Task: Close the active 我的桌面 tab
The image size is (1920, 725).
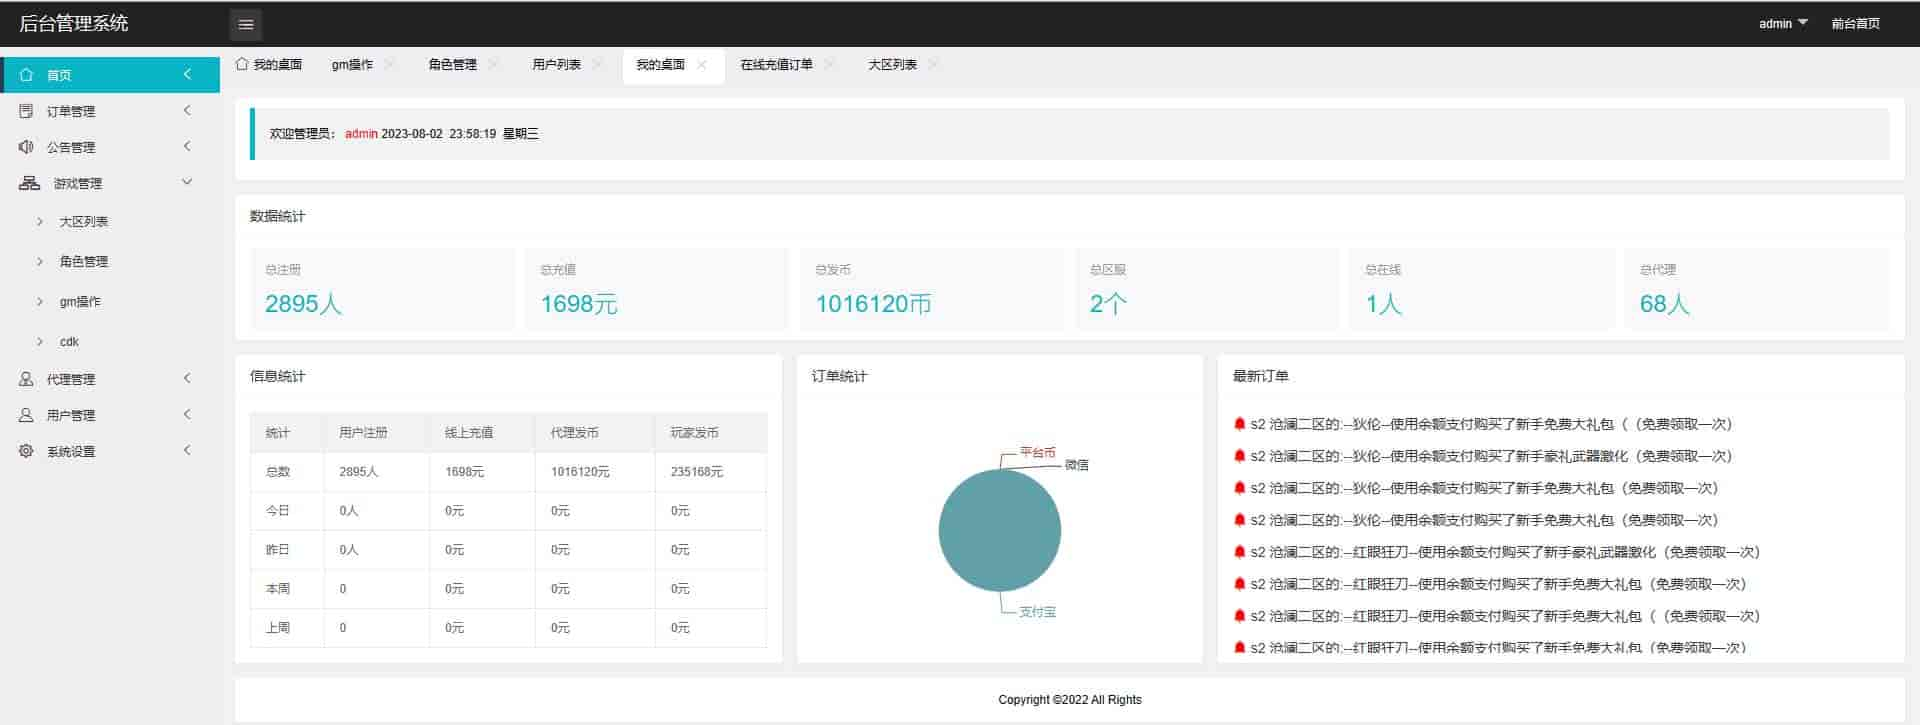Action: [702, 65]
